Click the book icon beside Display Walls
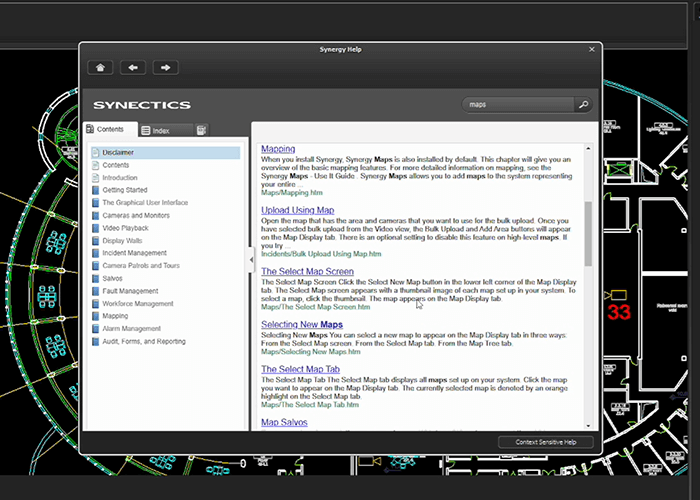This screenshot has width=700, height=500. (95, 241)
